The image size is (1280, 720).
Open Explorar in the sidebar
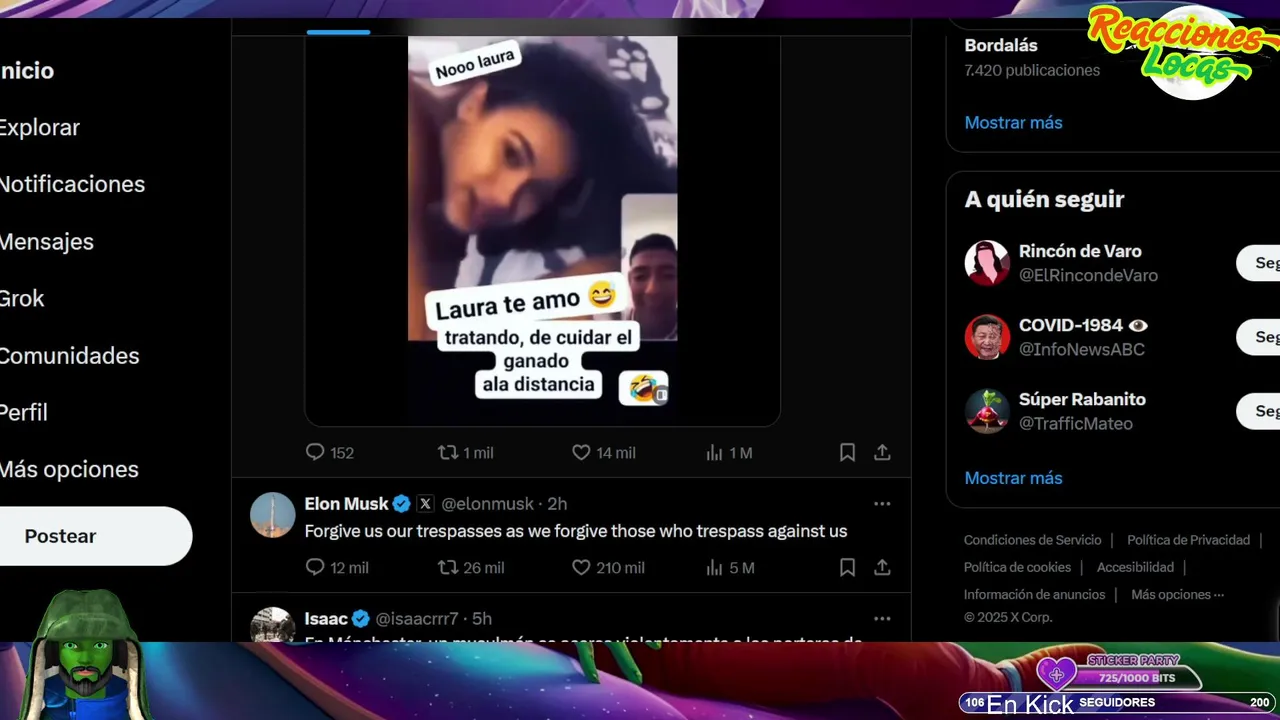coord(40,128)
